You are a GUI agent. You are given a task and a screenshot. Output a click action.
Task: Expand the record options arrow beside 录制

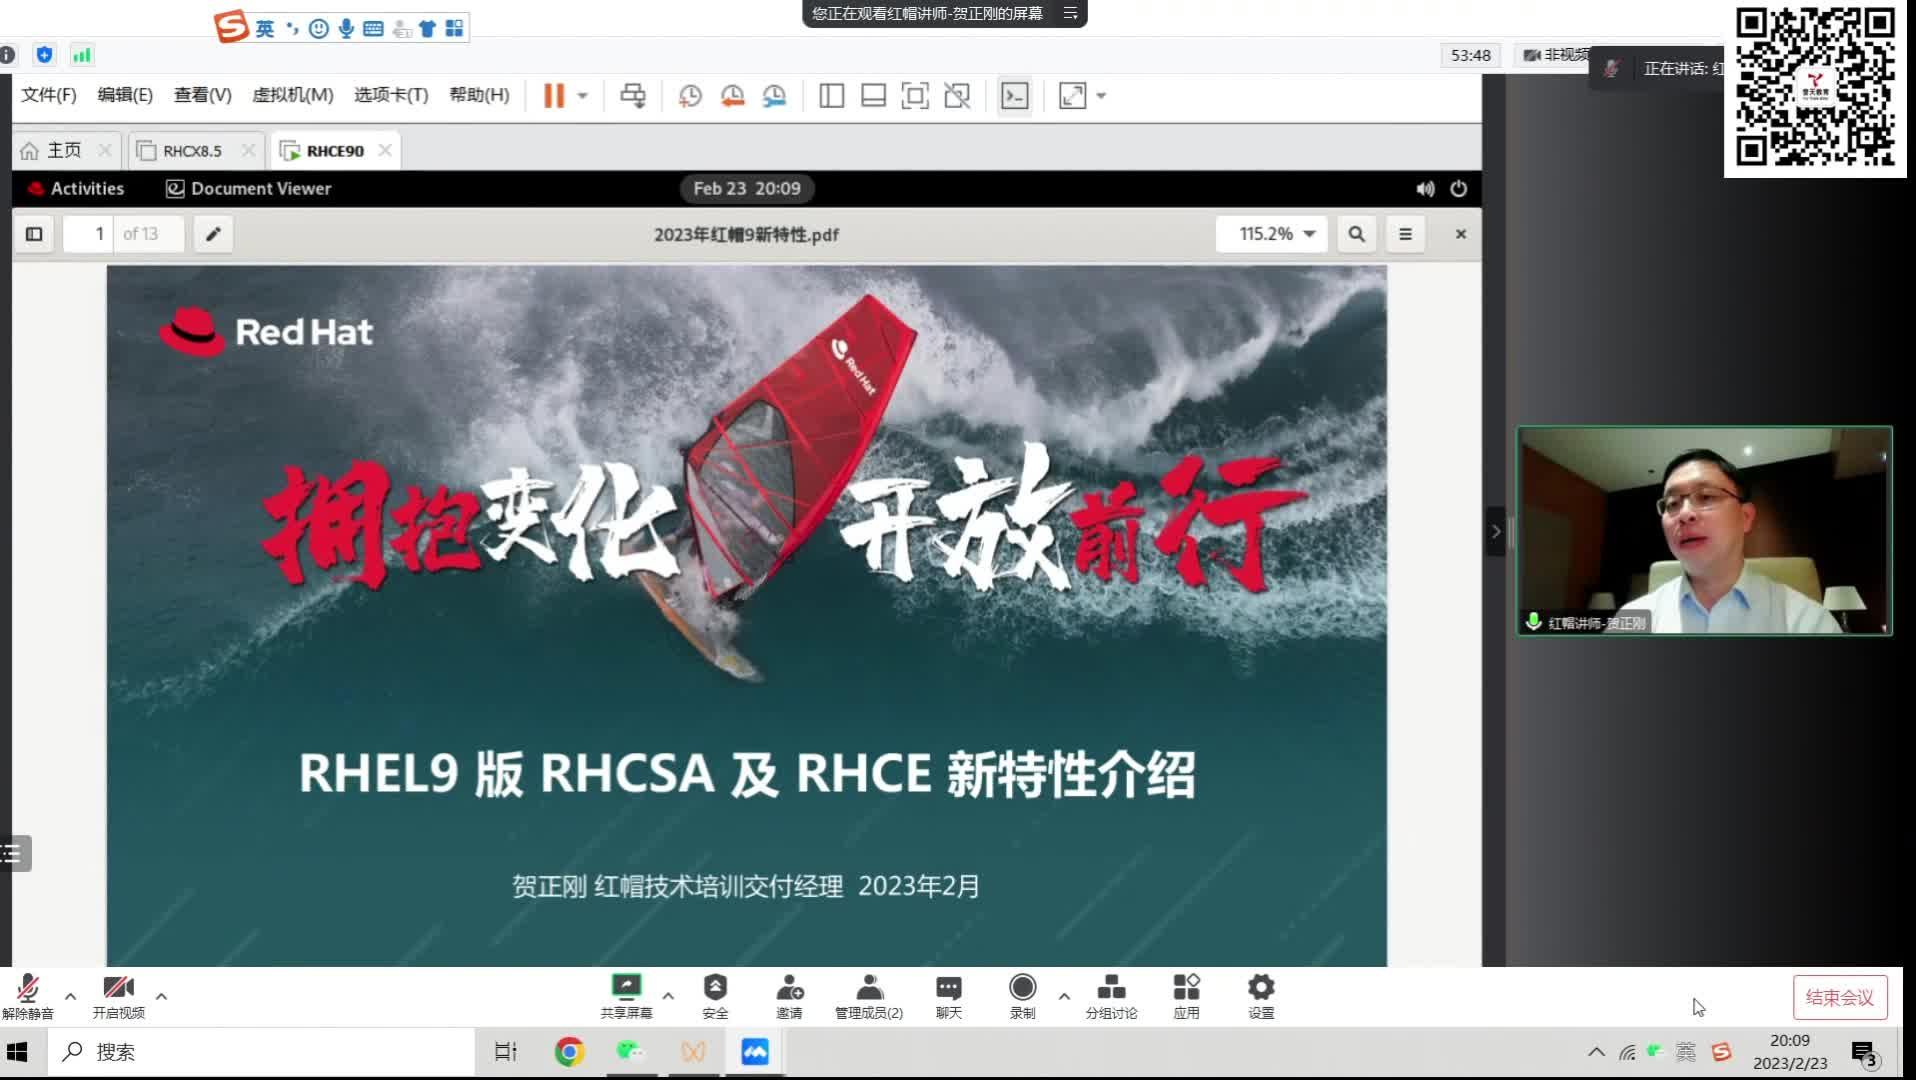pos(1064,996)
